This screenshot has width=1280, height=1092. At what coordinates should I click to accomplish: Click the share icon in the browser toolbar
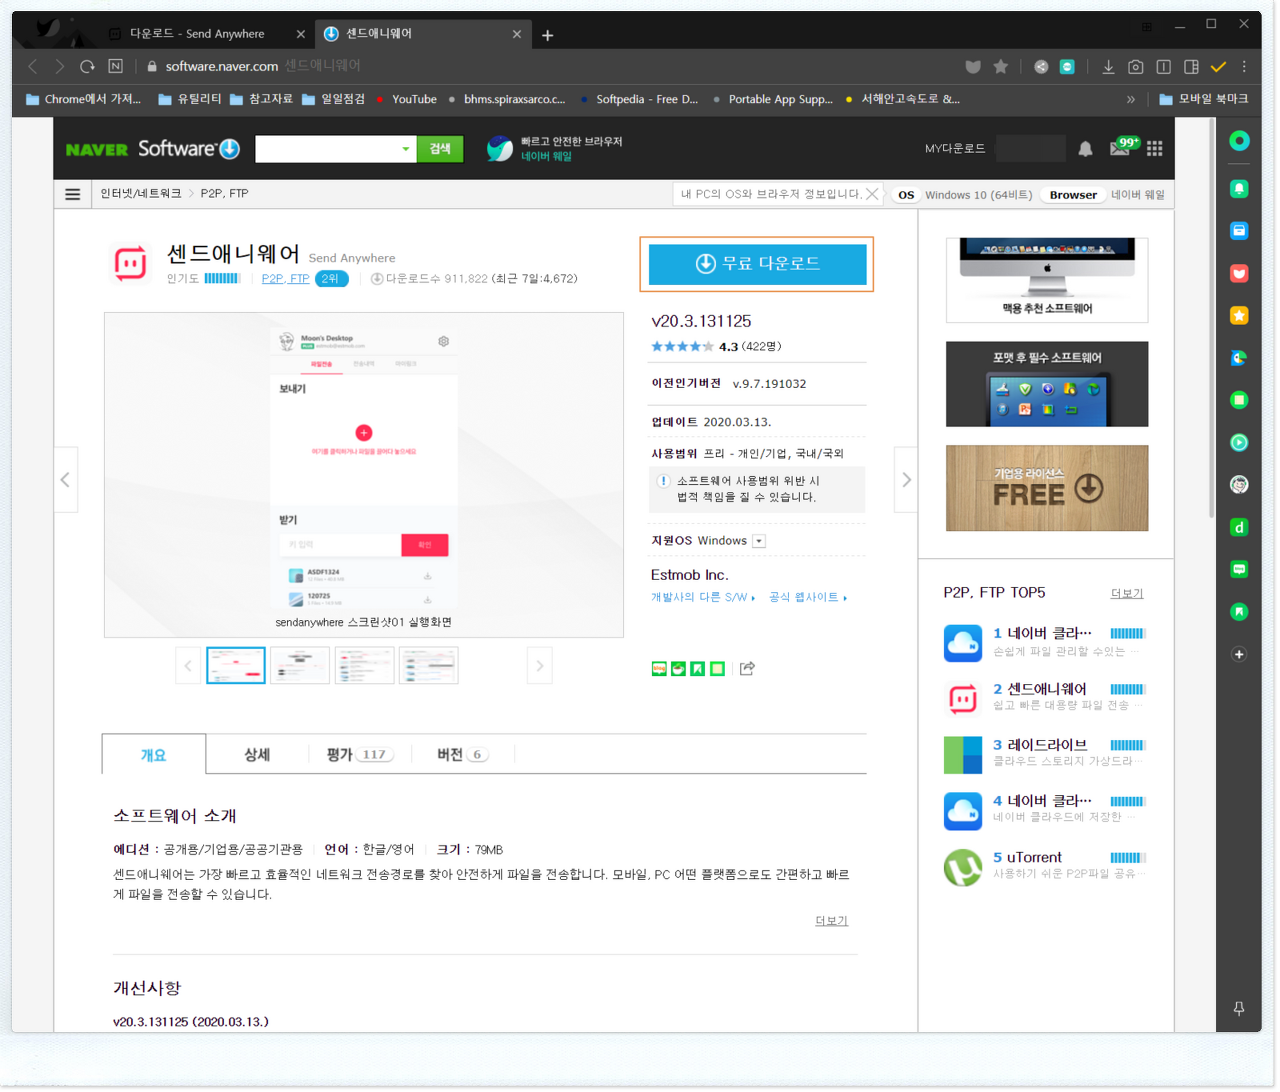(x=1041, y=67)
